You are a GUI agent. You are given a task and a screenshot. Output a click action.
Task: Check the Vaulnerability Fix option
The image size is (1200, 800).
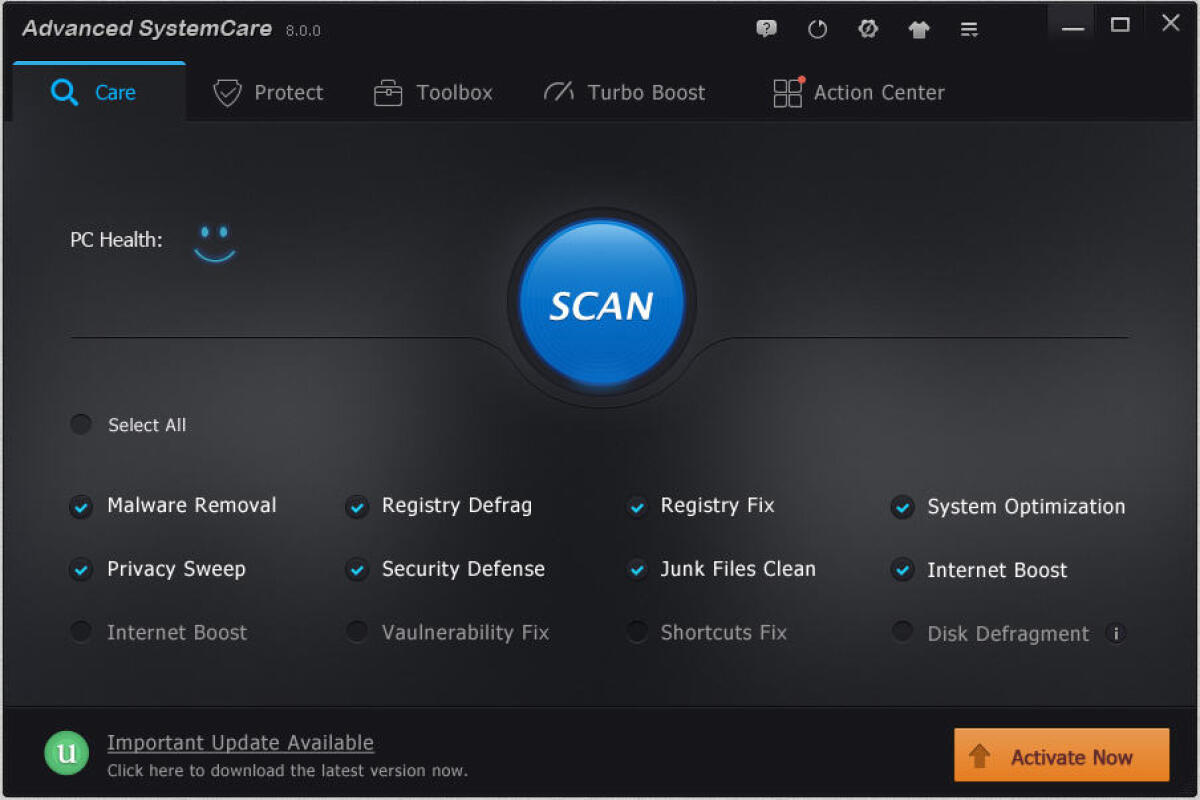pos(357,632)
